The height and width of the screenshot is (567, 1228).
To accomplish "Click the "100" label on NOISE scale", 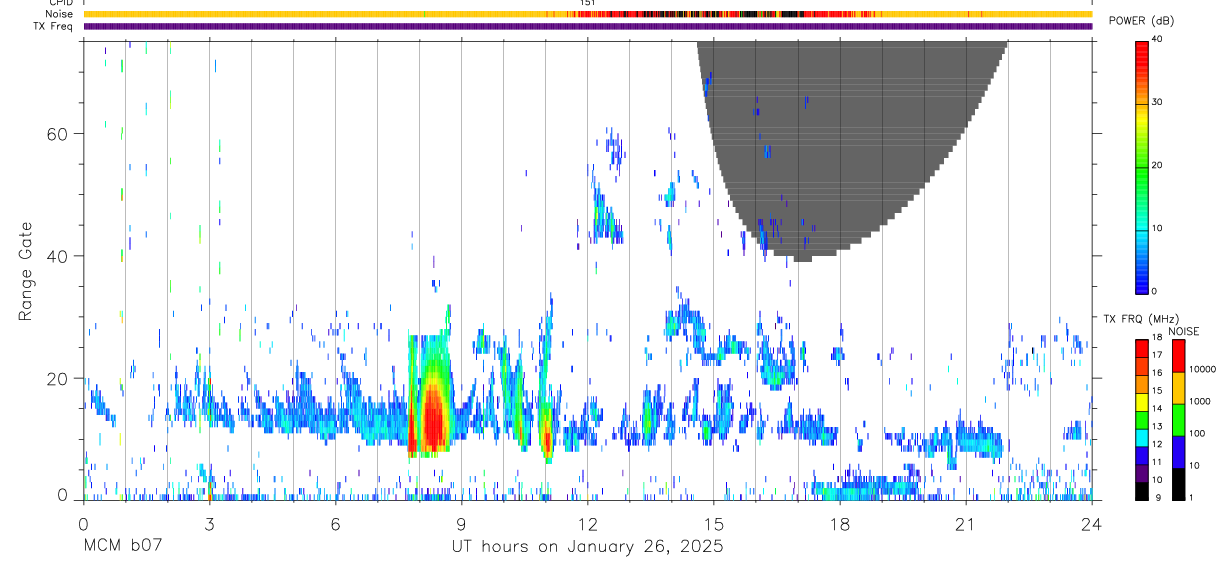I will coord(1198,434).
